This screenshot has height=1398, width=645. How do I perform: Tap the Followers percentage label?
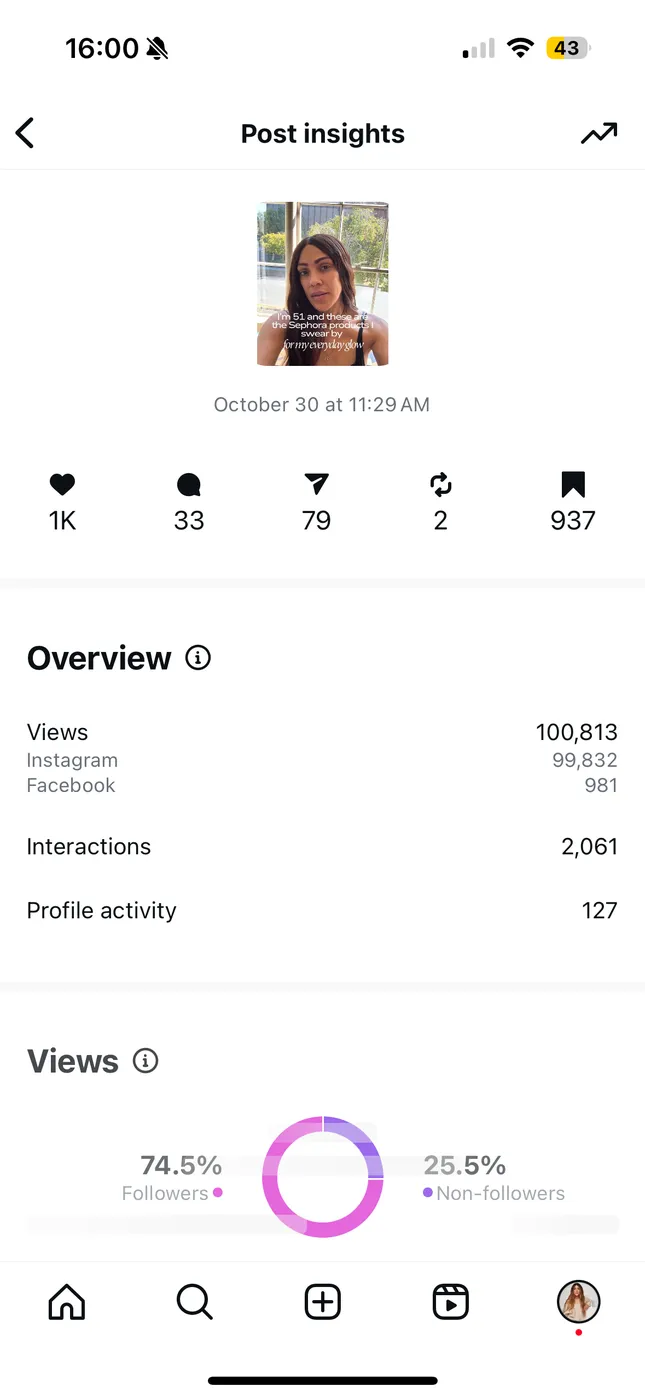[181, 1166]
